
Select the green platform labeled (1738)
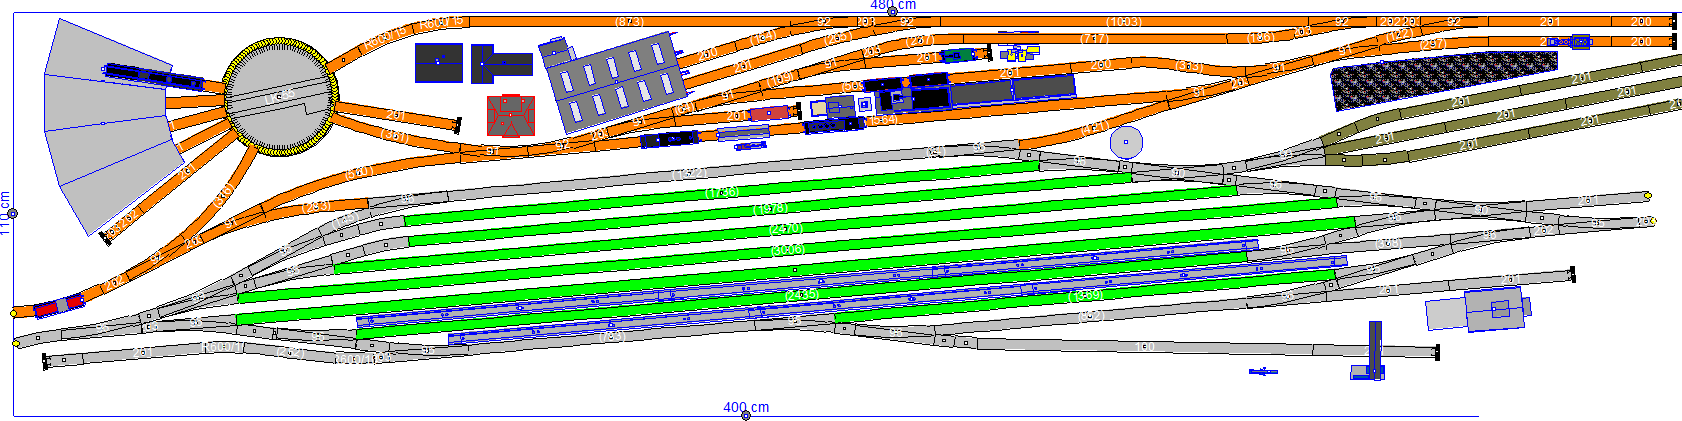click(x=721, y=192)
